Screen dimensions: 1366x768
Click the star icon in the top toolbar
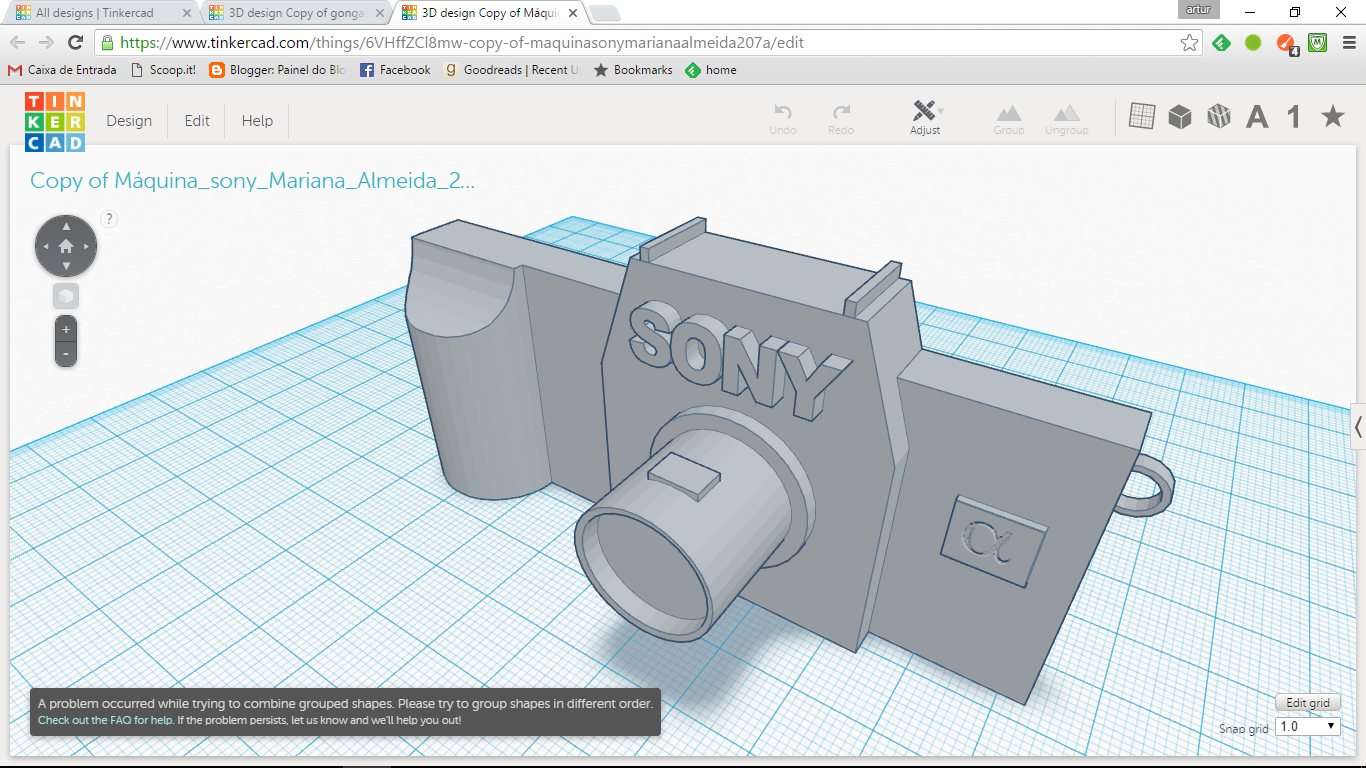point(1333,116)
